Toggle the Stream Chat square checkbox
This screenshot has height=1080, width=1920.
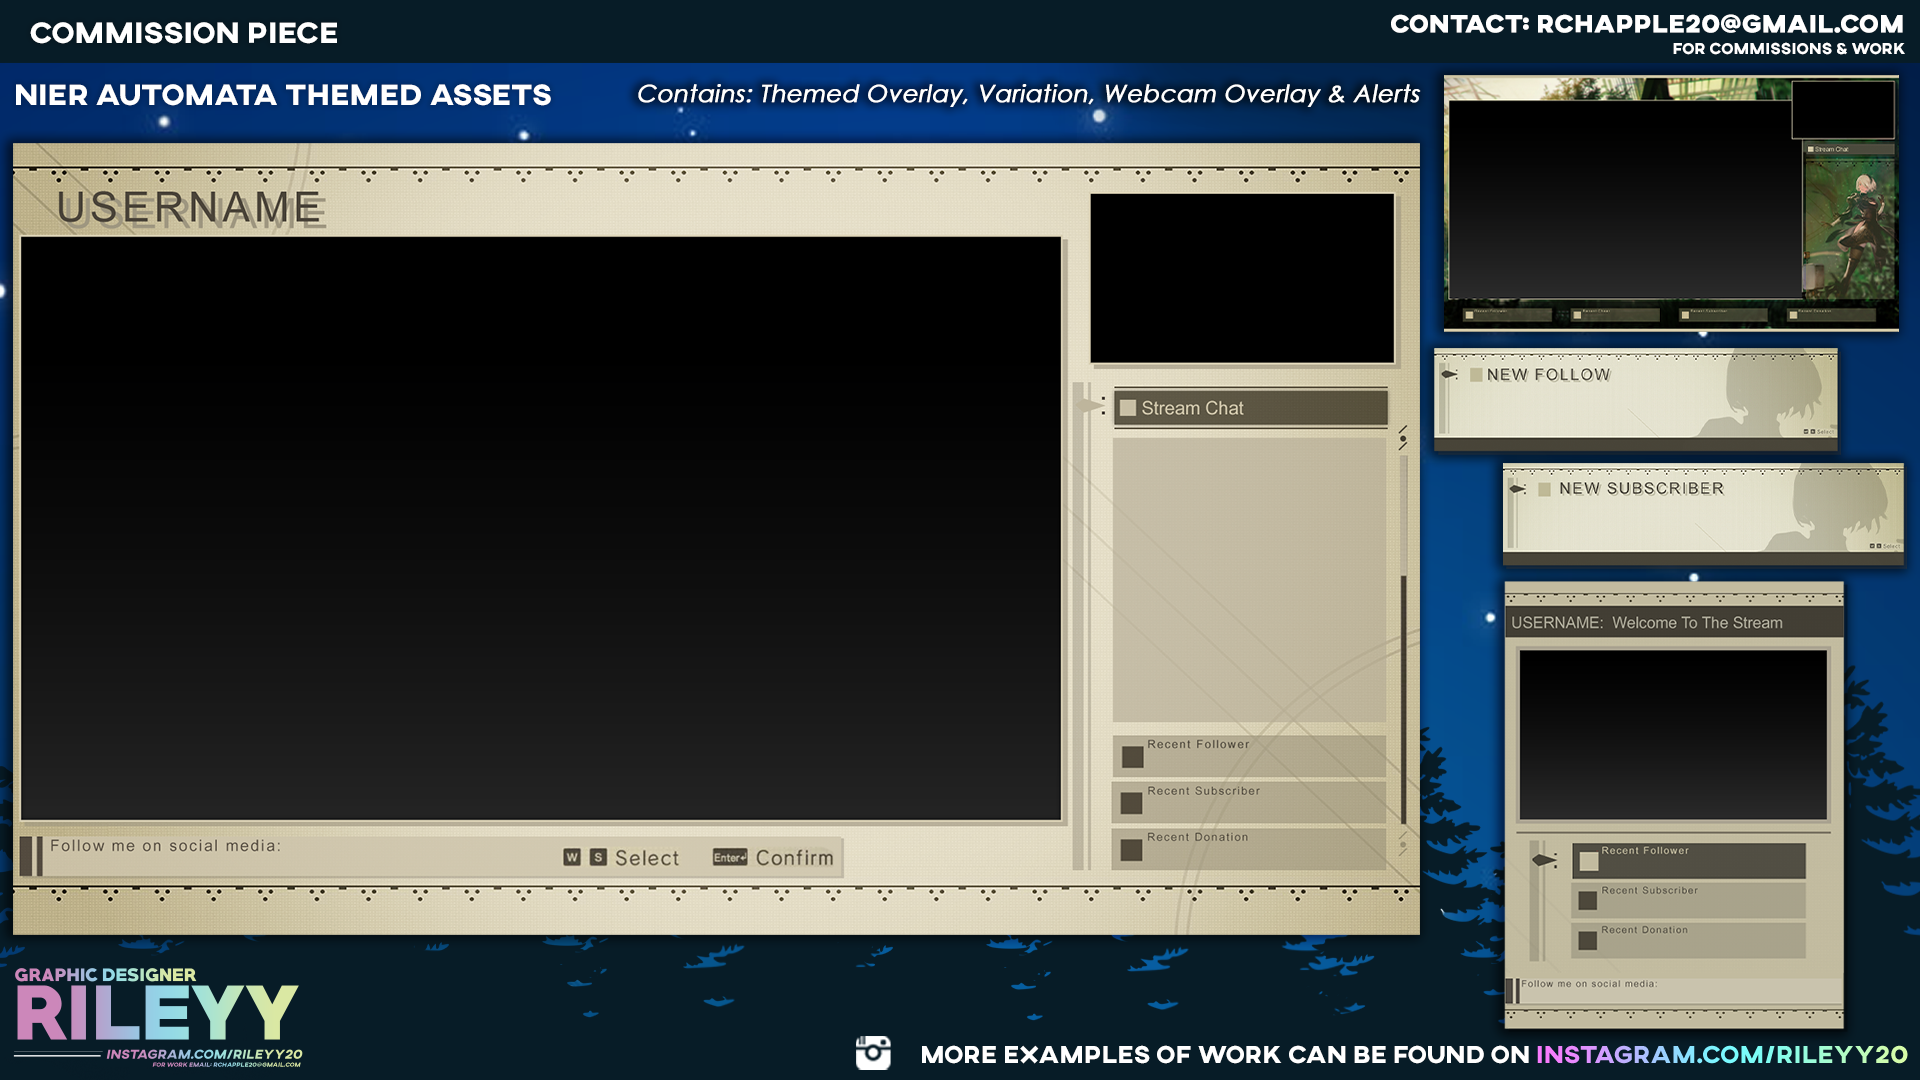tap(1128, 408)
